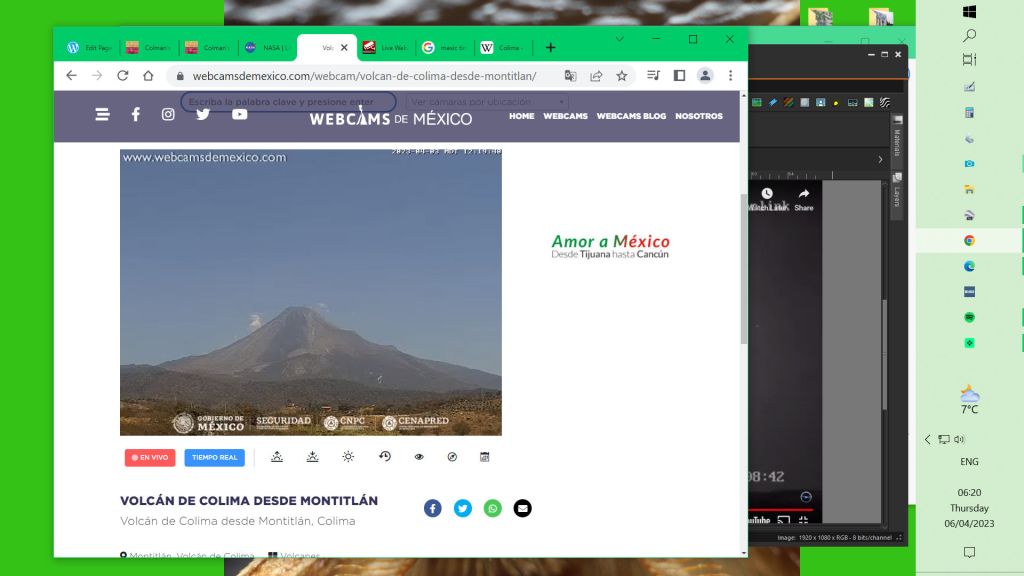Bookmark this page with the star icon
Viewport: 1024px width, 576px height.
pyautogui.click(x=622, y=76)
